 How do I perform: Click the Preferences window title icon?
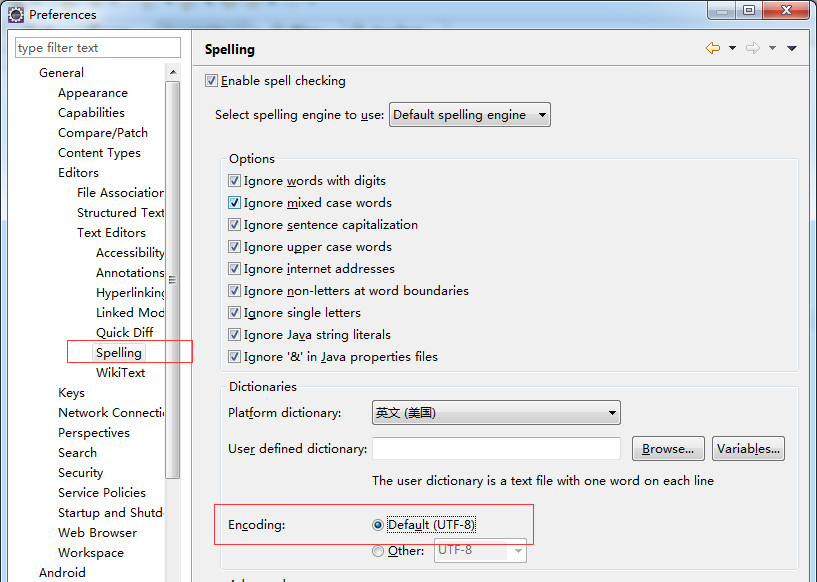(17, 14)
